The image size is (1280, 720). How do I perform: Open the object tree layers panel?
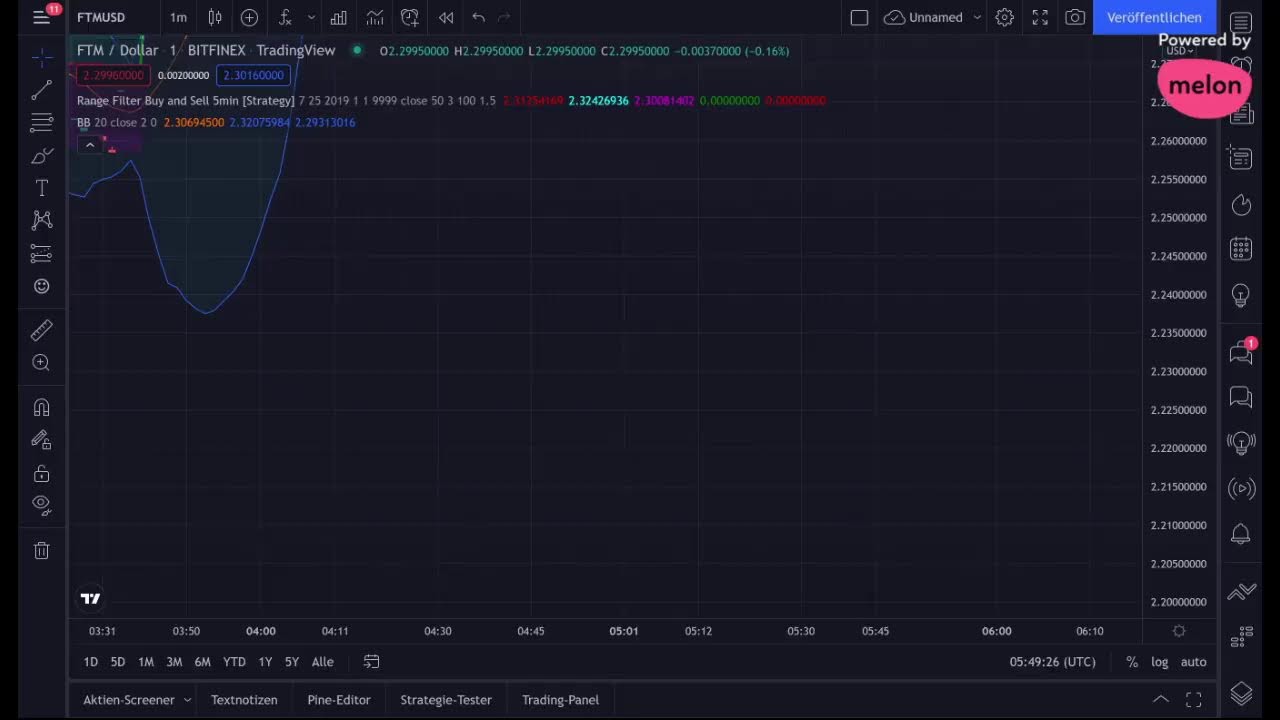(x=1241, y=693)
